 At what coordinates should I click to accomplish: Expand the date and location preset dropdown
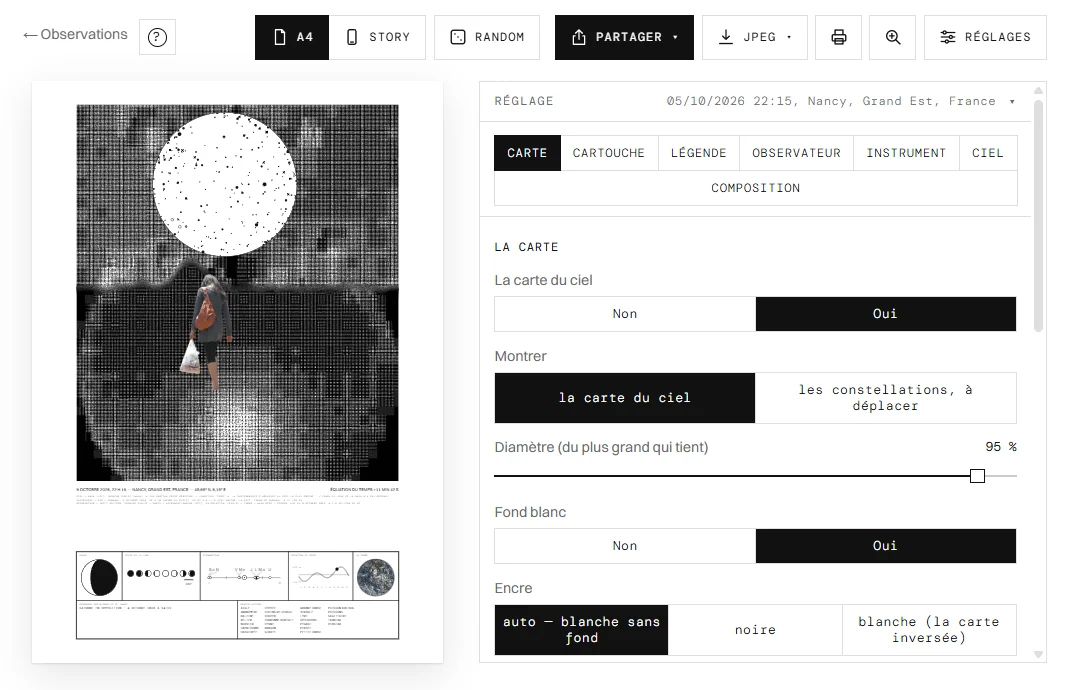click(x=841, y=101)
